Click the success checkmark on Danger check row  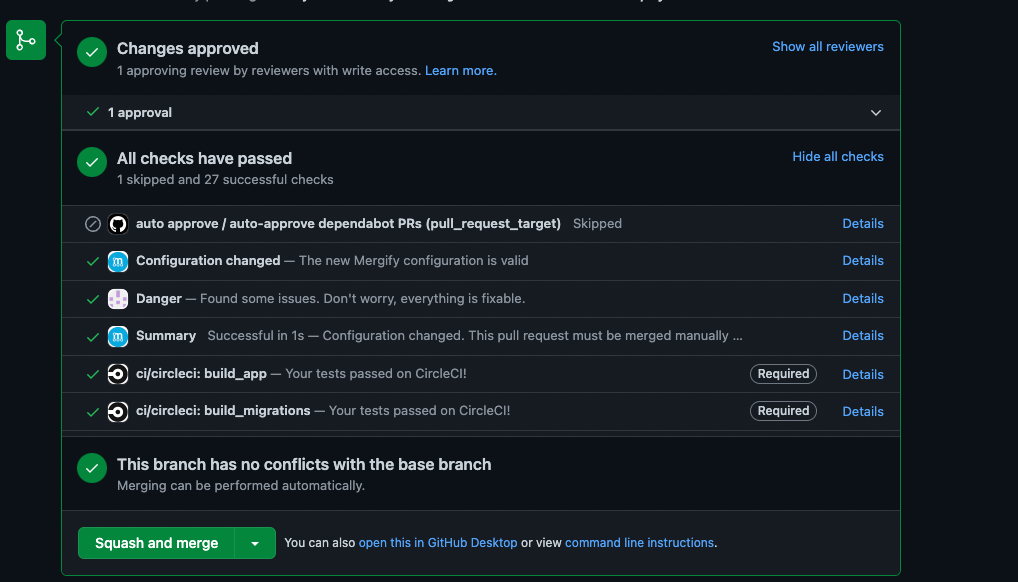92,298
